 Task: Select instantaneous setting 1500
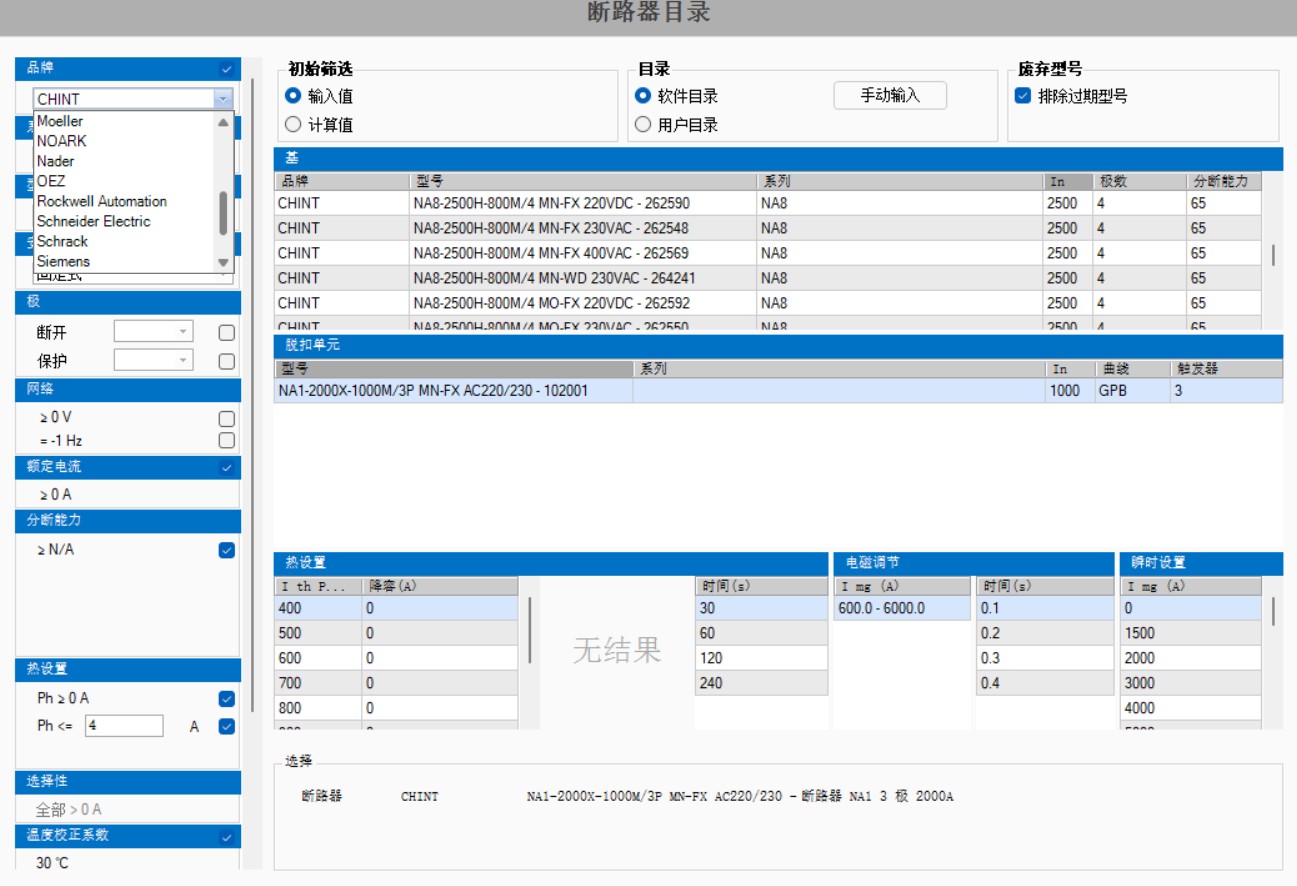pyautogui.click(x=1190, y=633)
